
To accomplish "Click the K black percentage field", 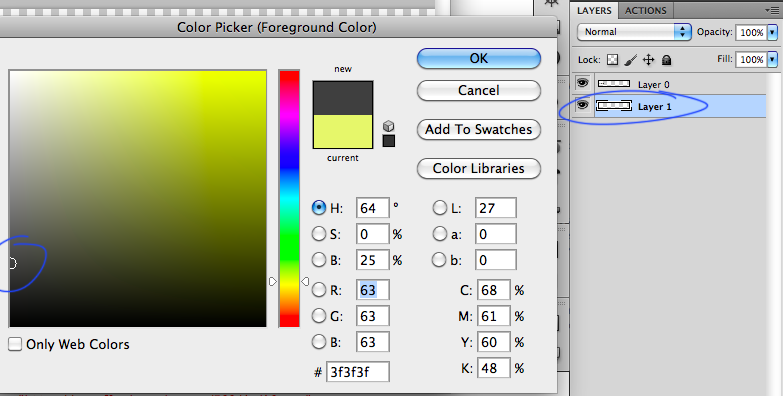I will pos(493,368).
